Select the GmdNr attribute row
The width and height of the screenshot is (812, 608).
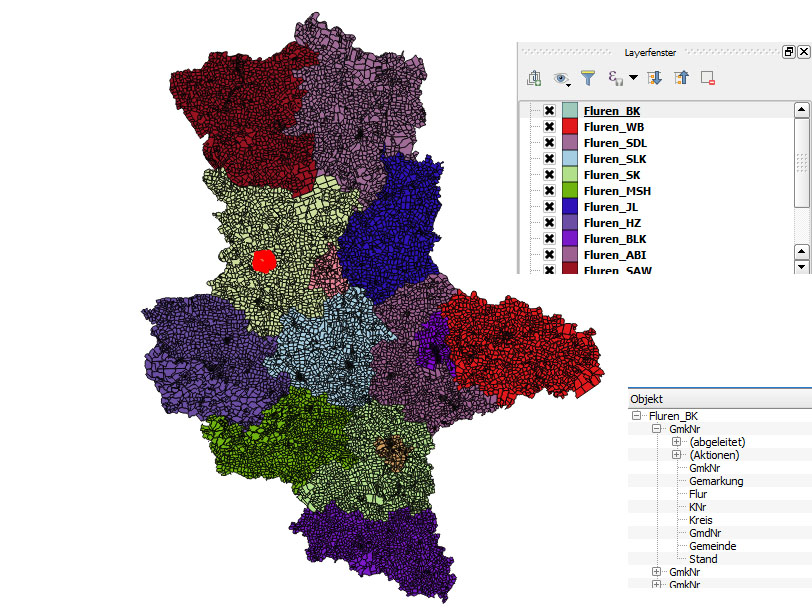[705, 532]
